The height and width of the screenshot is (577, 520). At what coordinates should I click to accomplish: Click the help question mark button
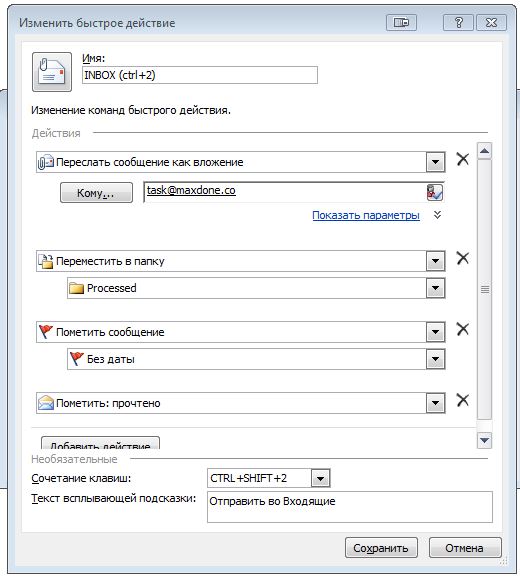click(x=458, y=23)
